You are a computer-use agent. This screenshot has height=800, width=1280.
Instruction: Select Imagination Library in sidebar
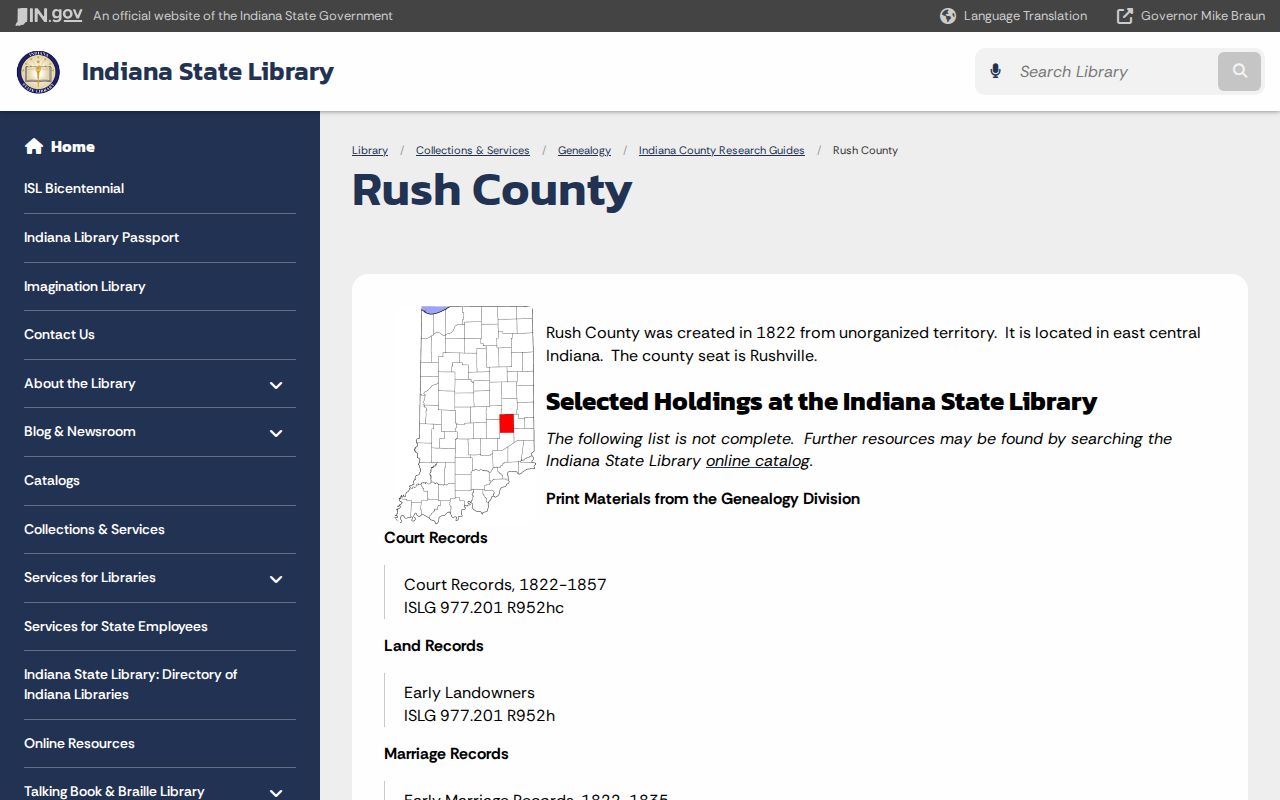coord(85,286)
